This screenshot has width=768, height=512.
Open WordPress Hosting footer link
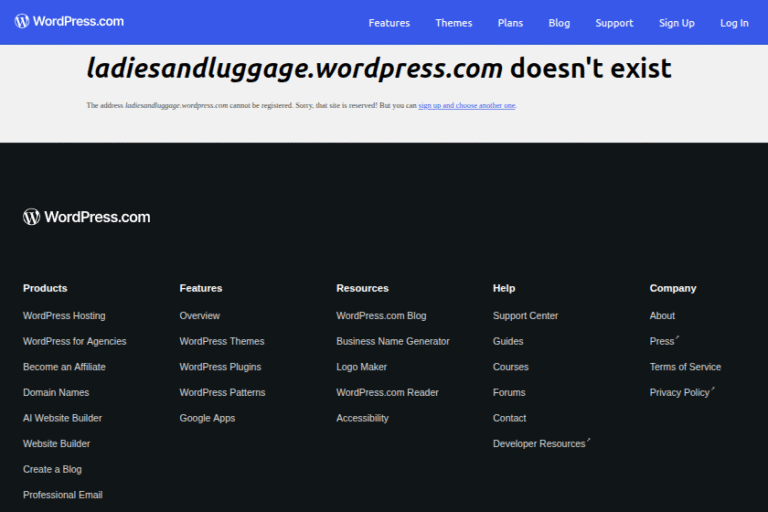64,316
